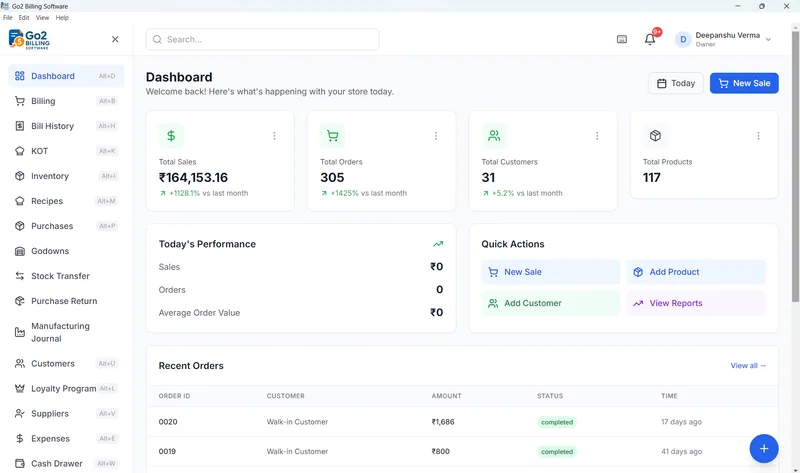Screen dimensions: 800x473
Task: Collapse the sidebar with the X icon
Action: coord(115,39)
